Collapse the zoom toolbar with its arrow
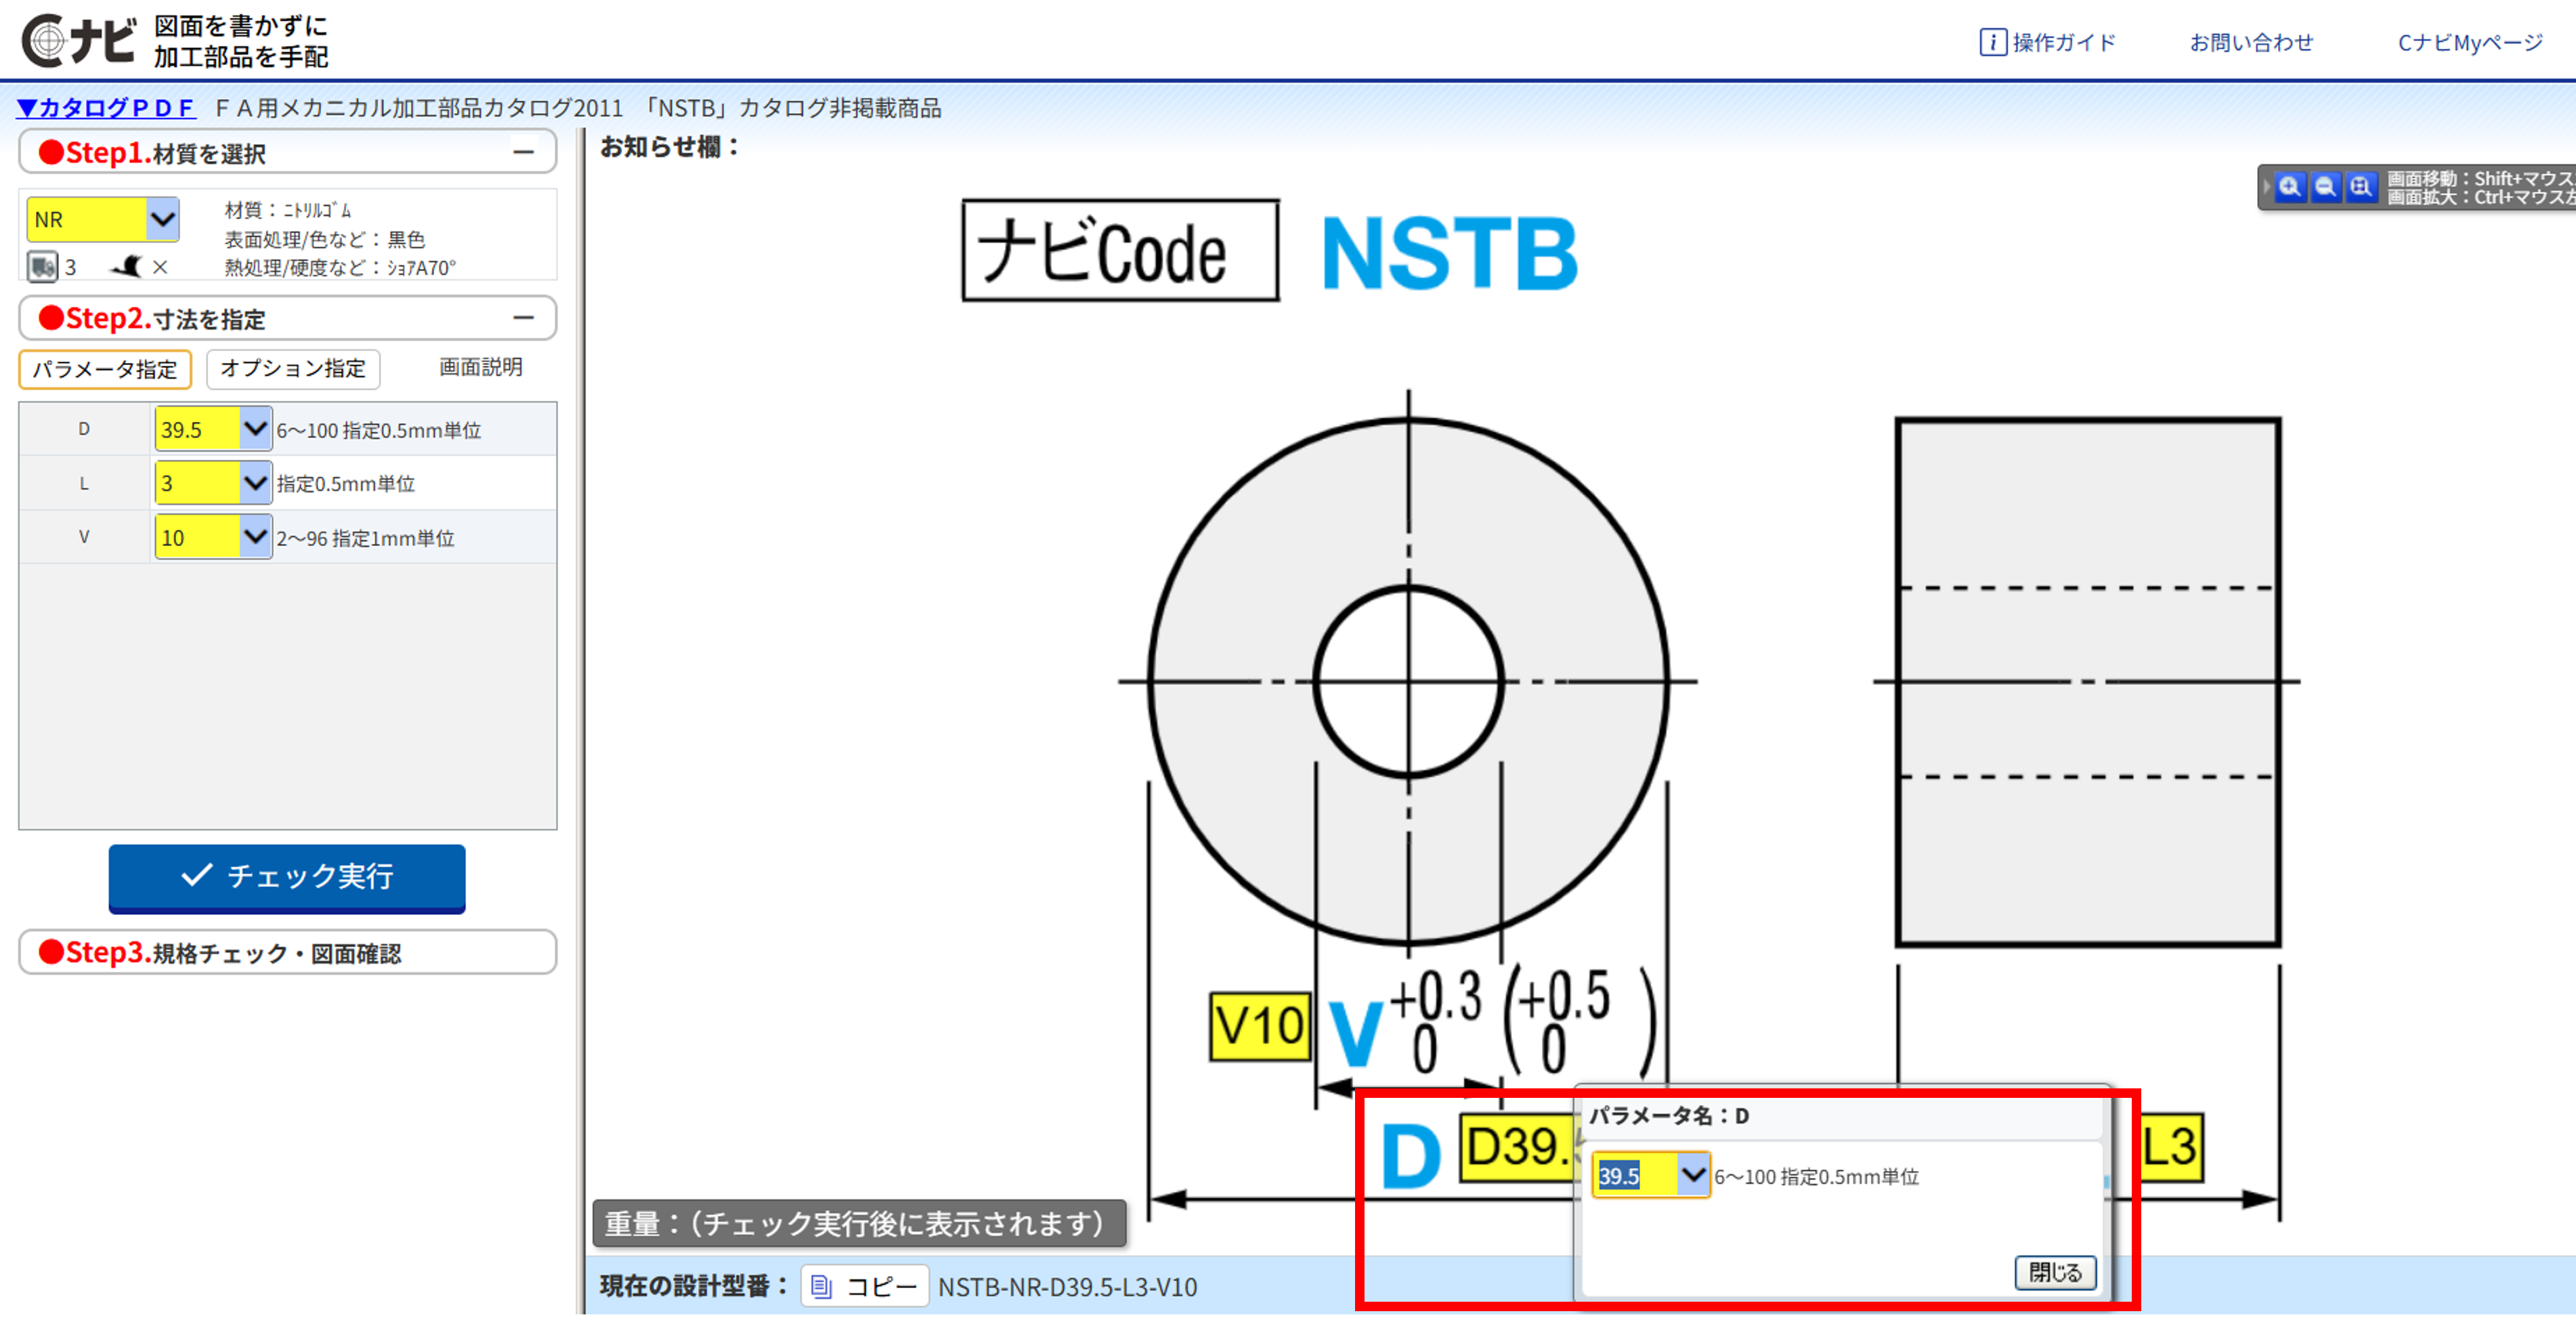Image resolution: width=2576 pixels, height=1320 pixels. [x=2266, y=187]
